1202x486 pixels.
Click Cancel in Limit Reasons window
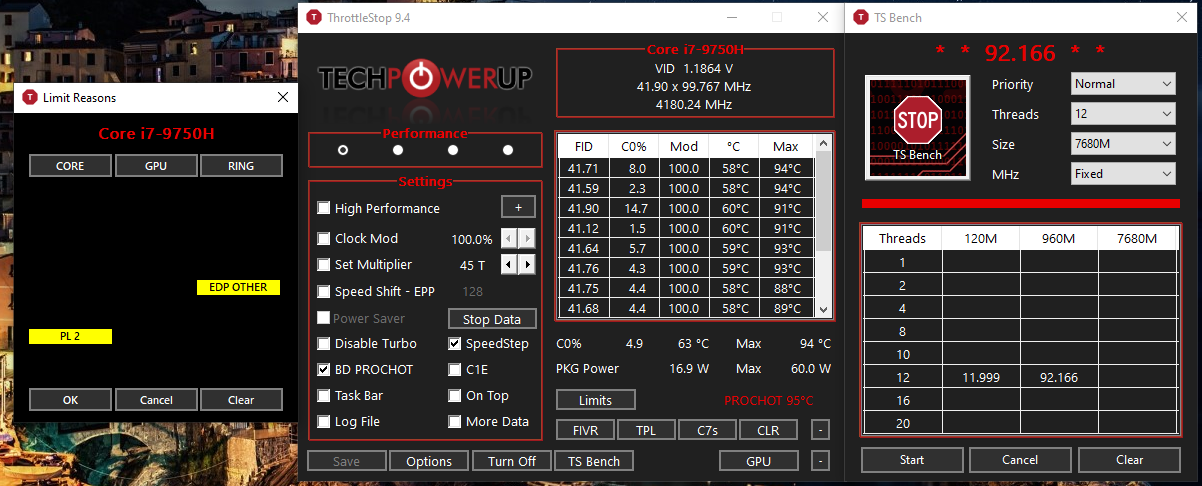[155, 400]
